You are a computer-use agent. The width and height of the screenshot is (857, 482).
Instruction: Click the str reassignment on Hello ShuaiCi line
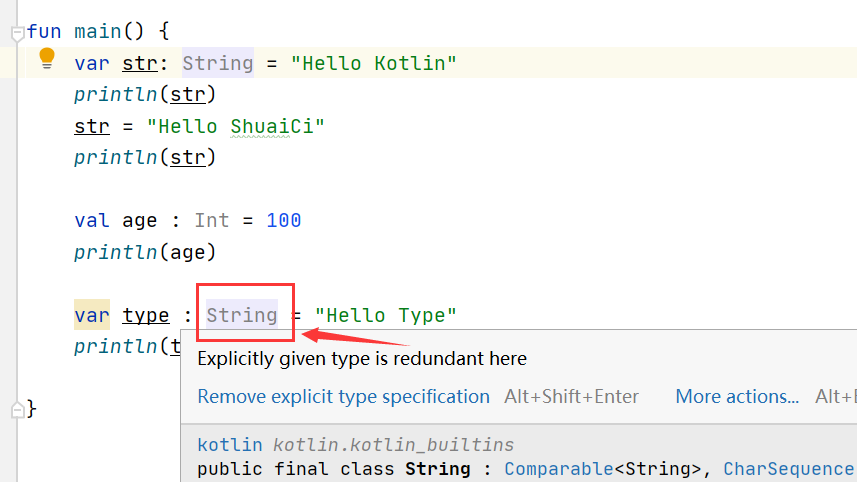click(92, 127)
